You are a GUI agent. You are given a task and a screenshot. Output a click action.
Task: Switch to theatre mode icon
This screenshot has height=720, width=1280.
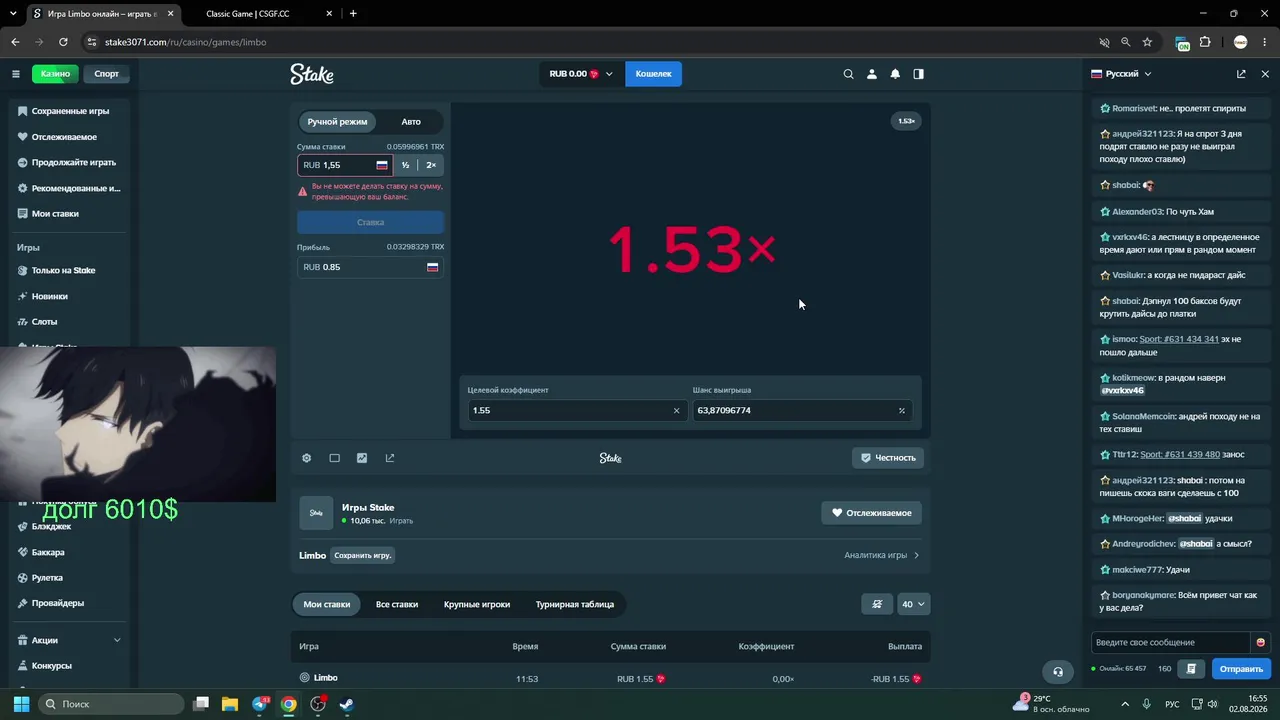(335, 458)
